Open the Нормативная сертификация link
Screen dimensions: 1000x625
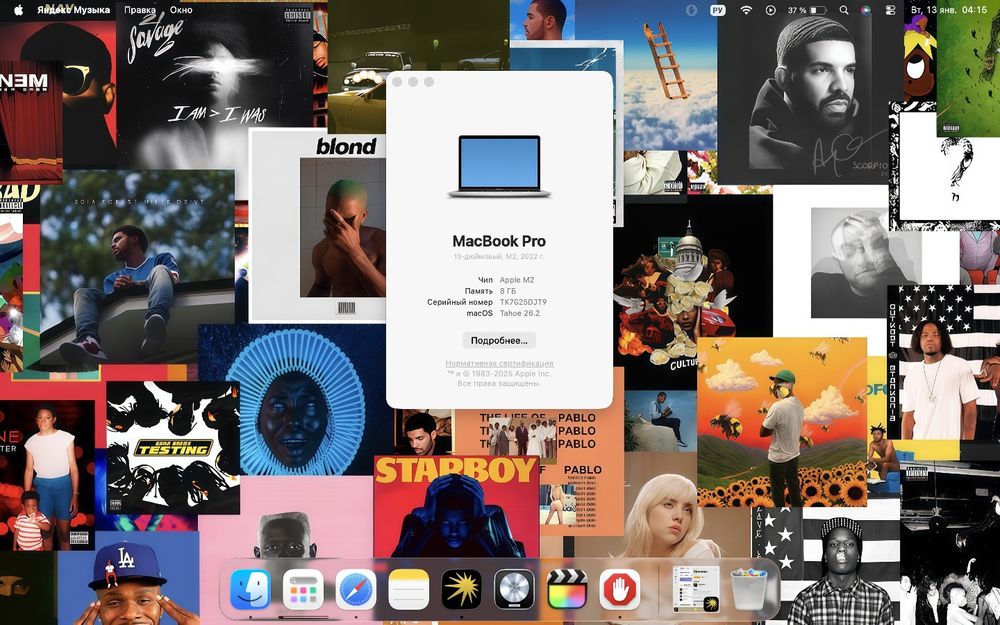pyautogui.click(x=499, y=364)
